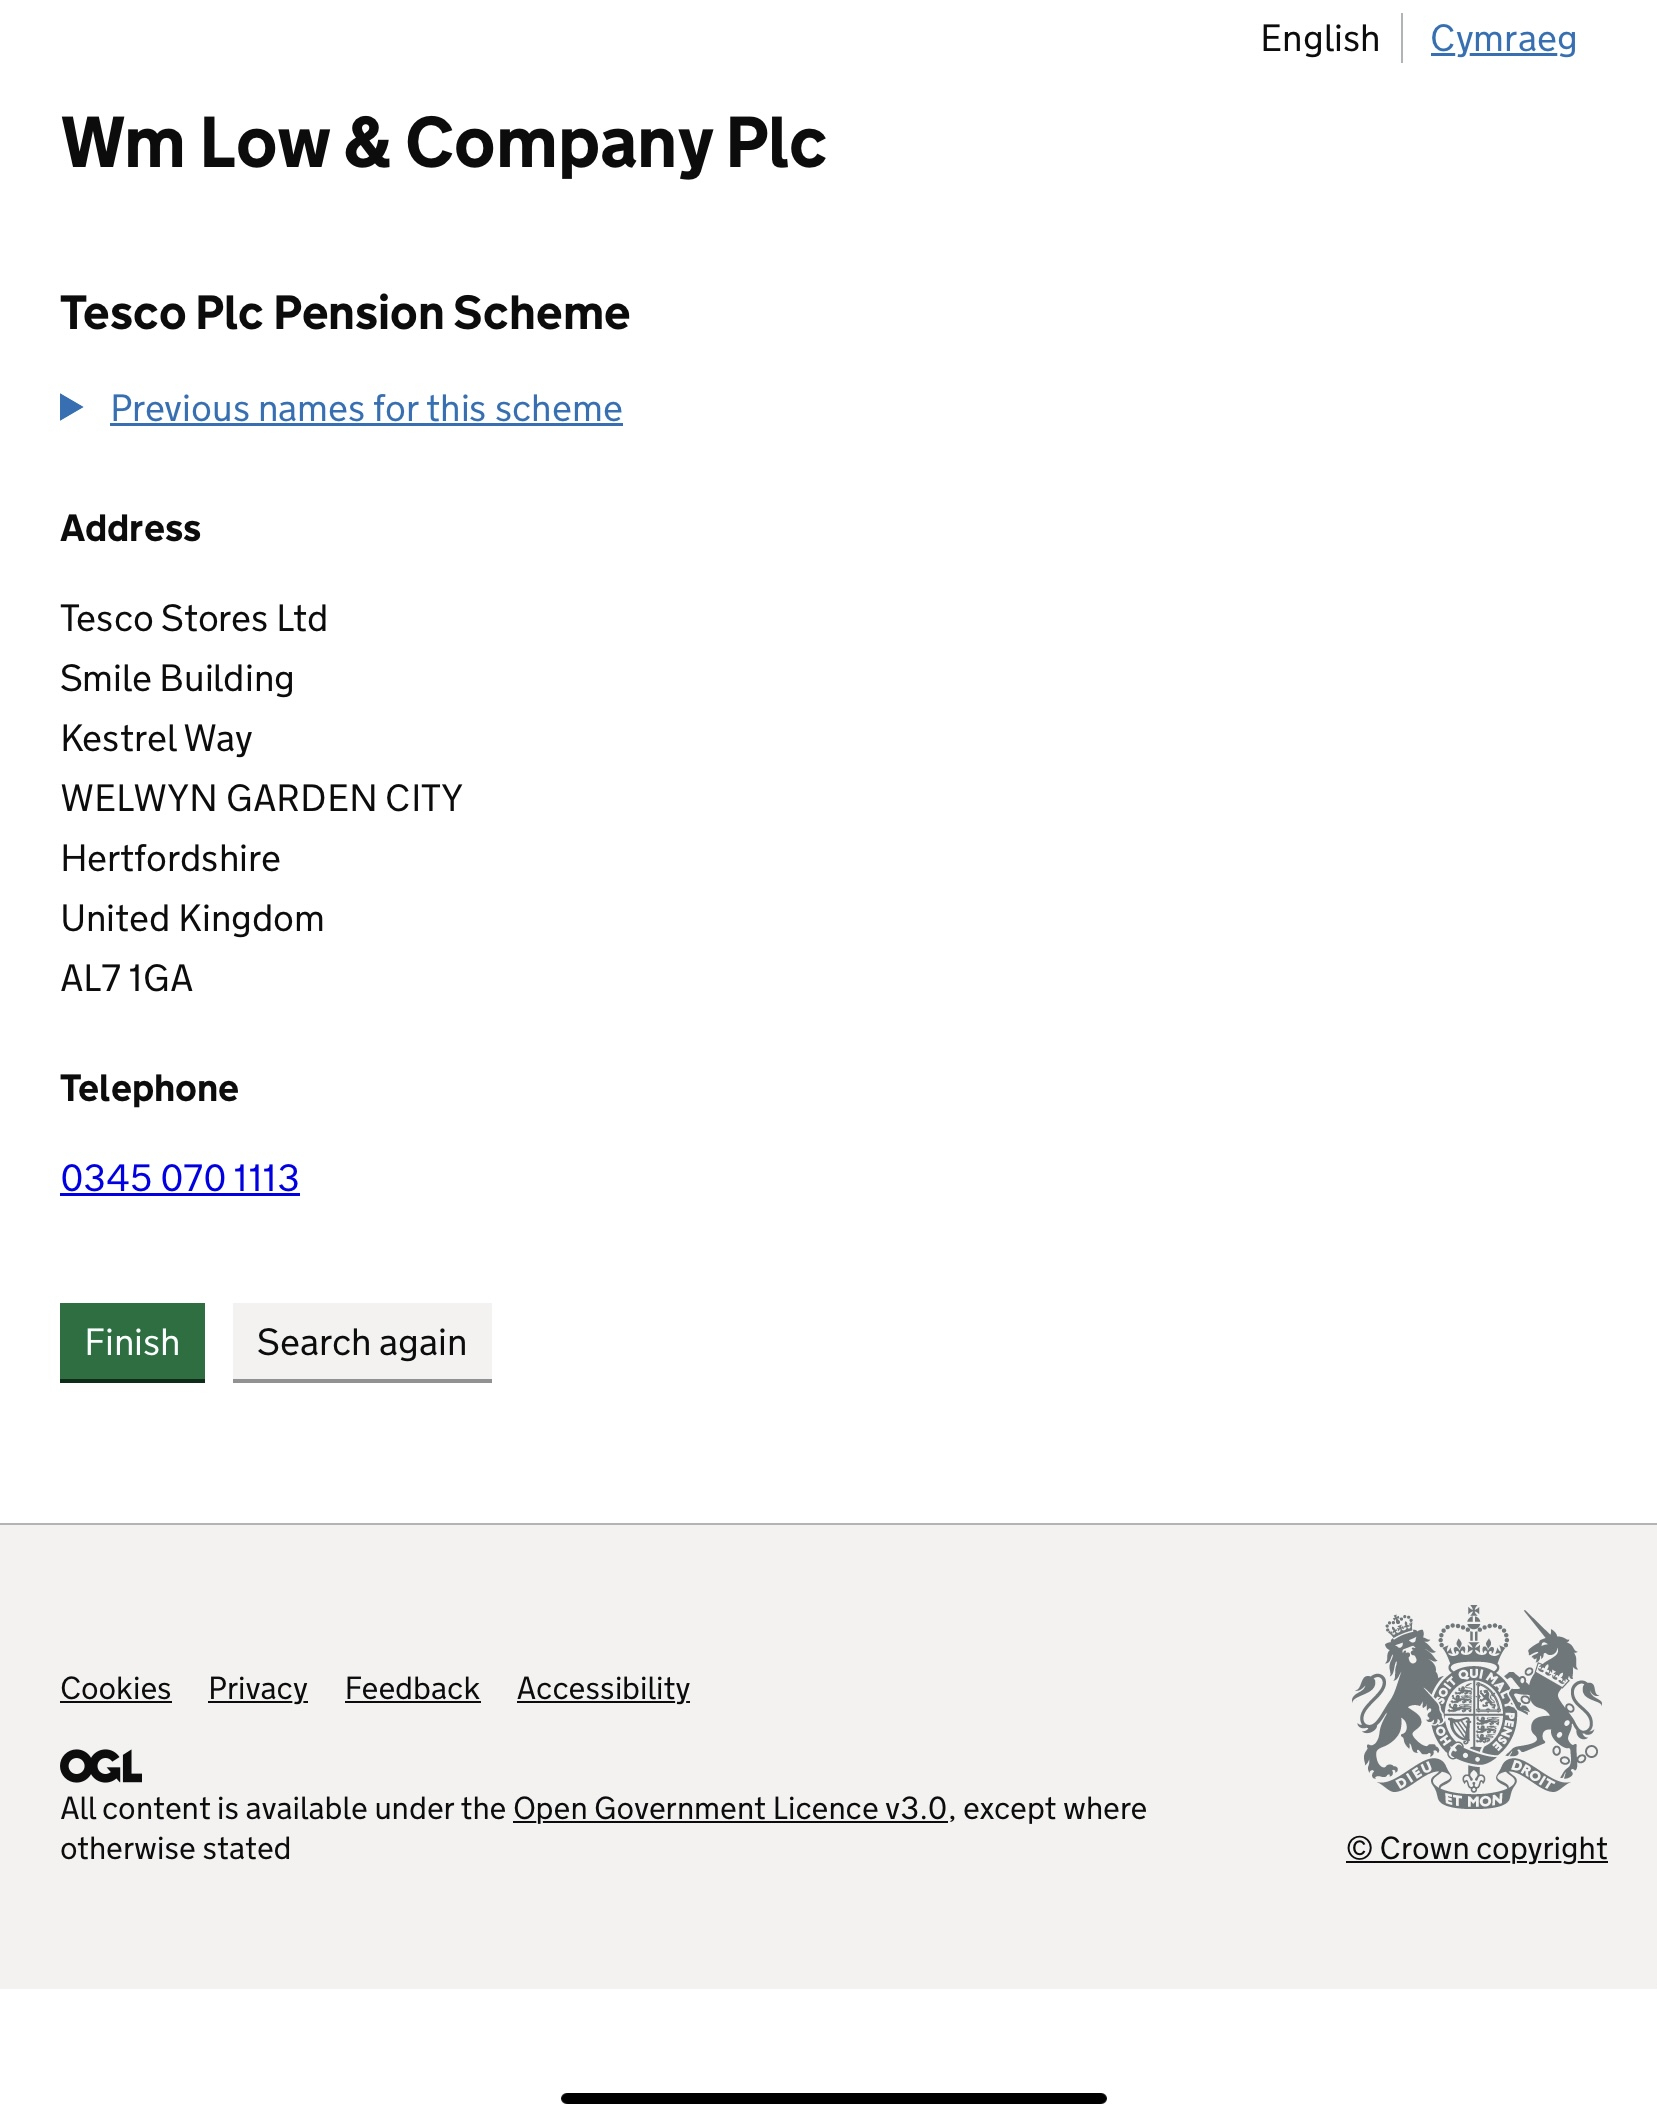Switch language to Cymraeg
The height and width of the screenshot is (2119, 1657).
1503,39
